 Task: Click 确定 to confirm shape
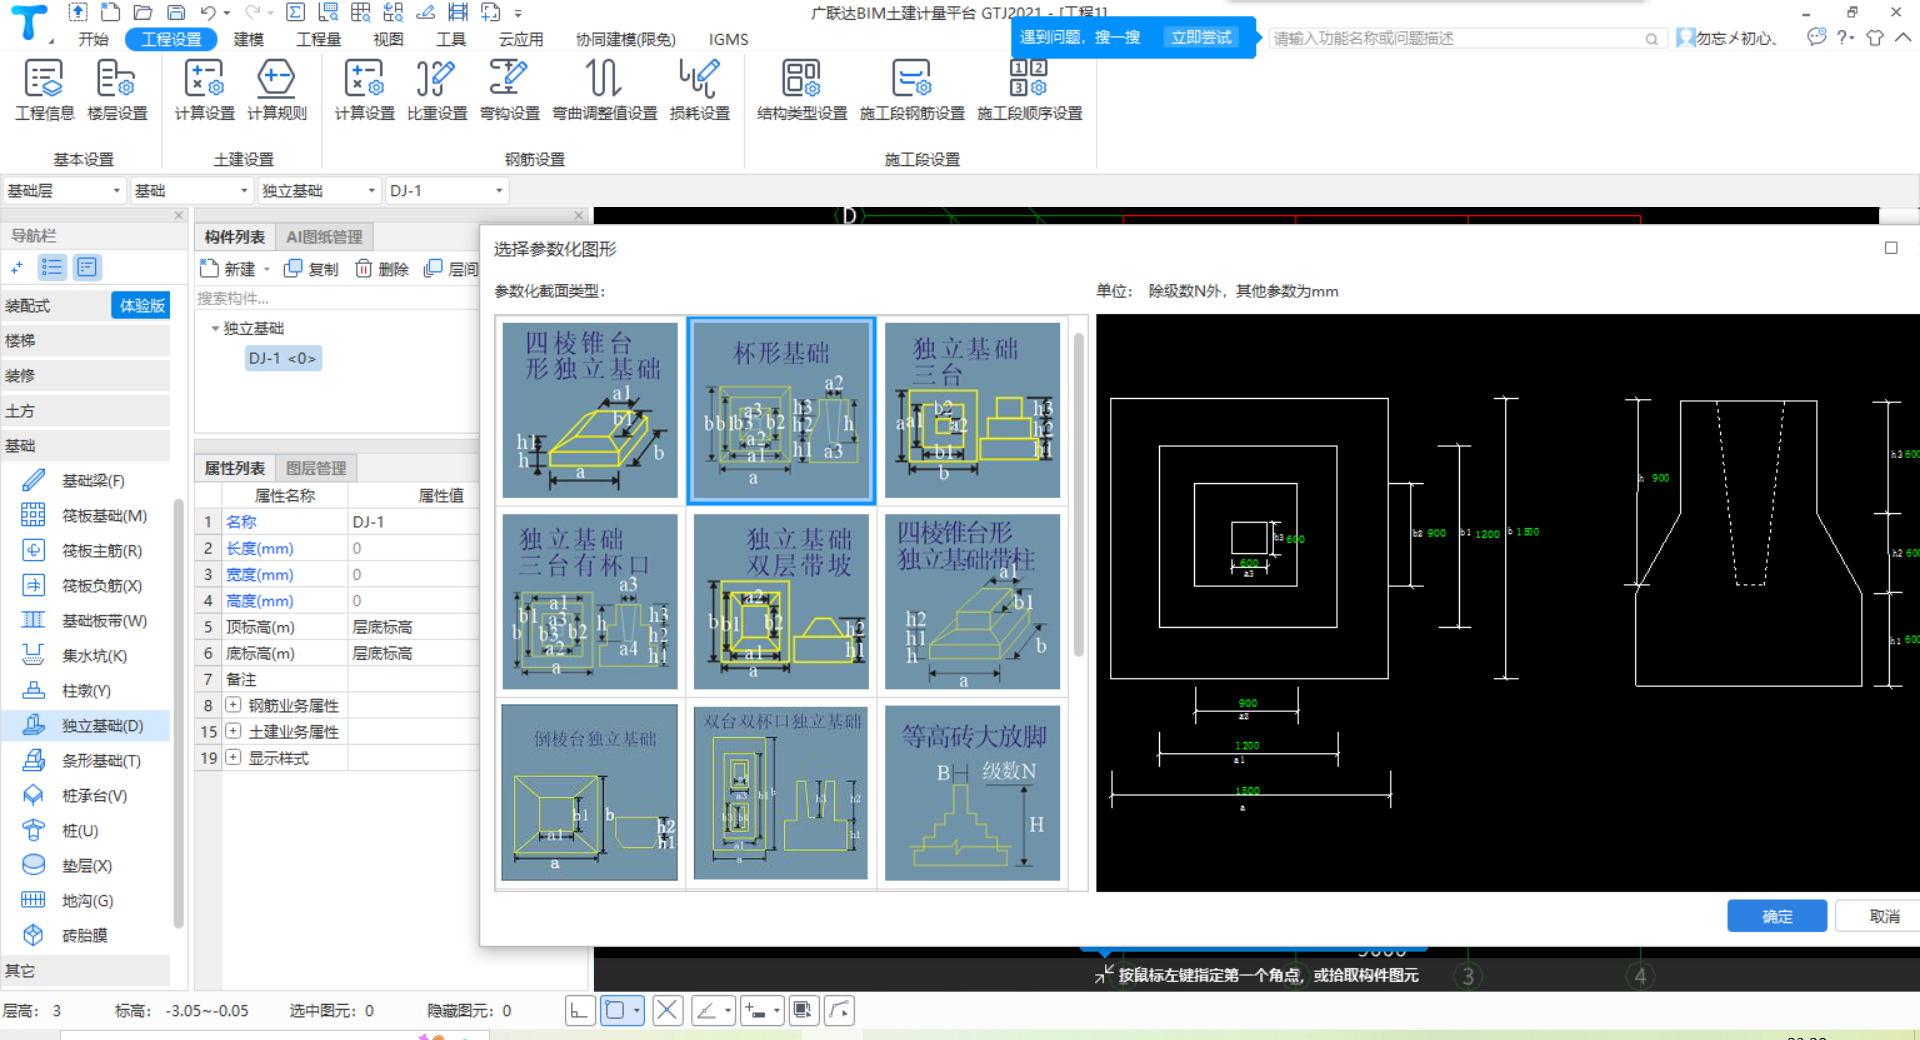tap(1777, 916)
